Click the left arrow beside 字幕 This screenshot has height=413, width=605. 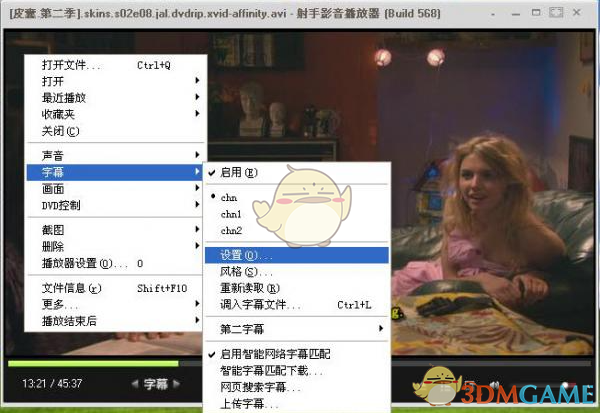pyautogui.click(x=135, y=384)
